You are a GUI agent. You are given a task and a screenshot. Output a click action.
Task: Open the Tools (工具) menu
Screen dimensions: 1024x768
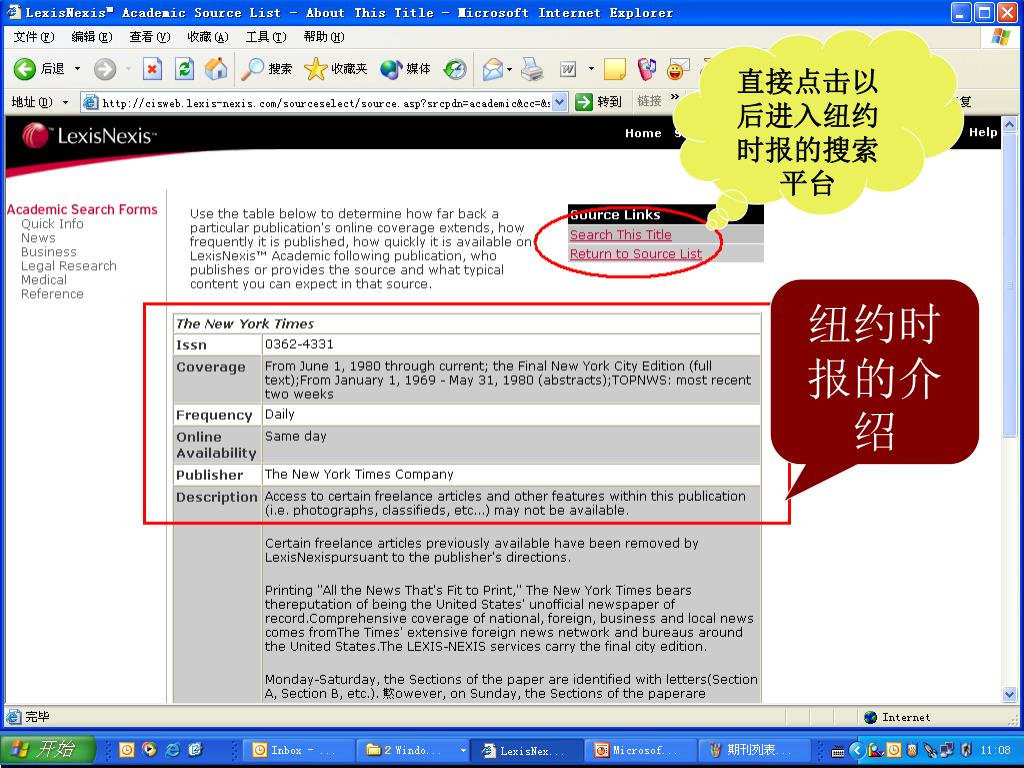[266, 37]
